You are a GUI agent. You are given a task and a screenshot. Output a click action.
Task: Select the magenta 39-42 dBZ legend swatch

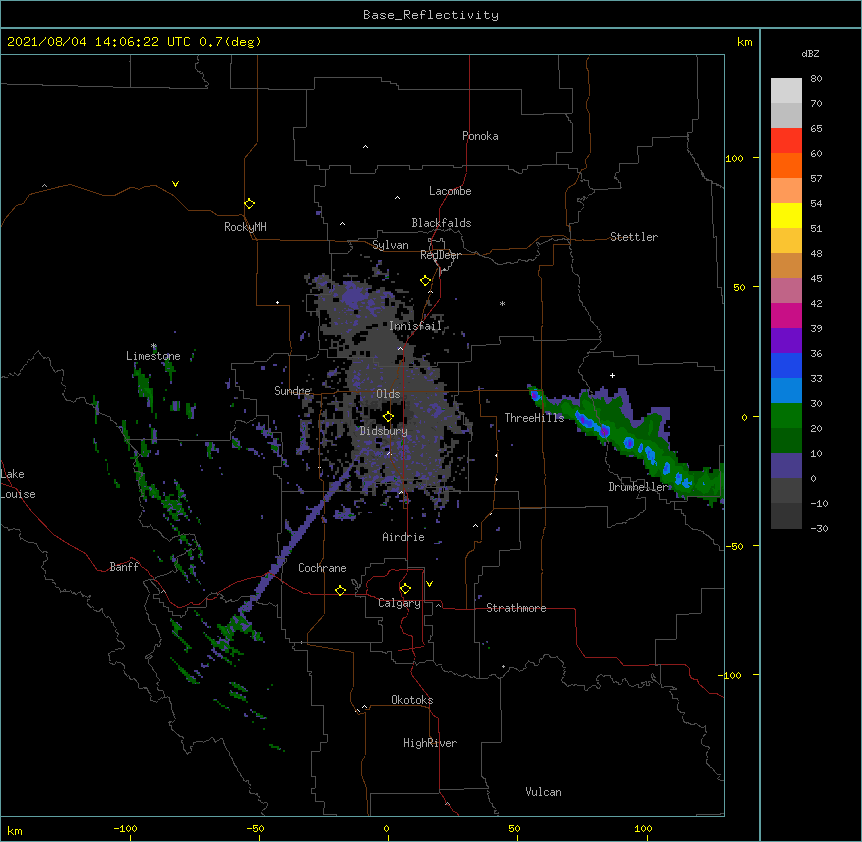[786, 315]
